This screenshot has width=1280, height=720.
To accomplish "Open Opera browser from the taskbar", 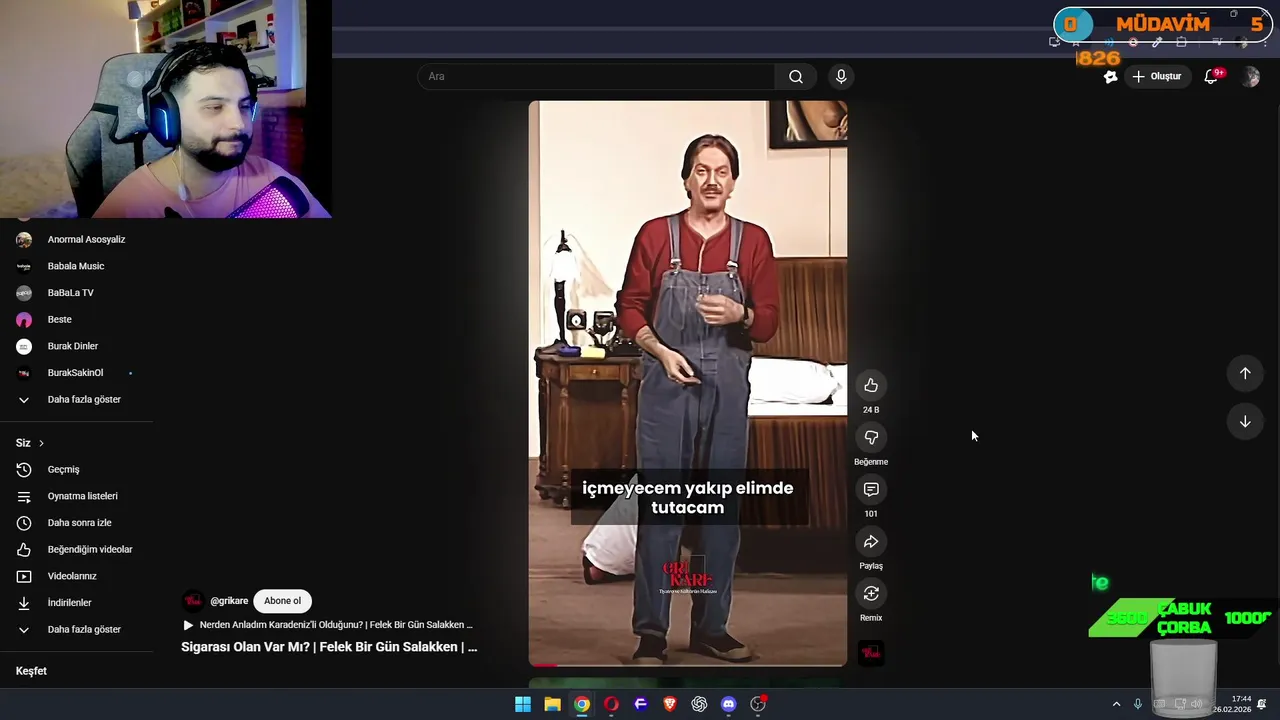I will [611, 704].
